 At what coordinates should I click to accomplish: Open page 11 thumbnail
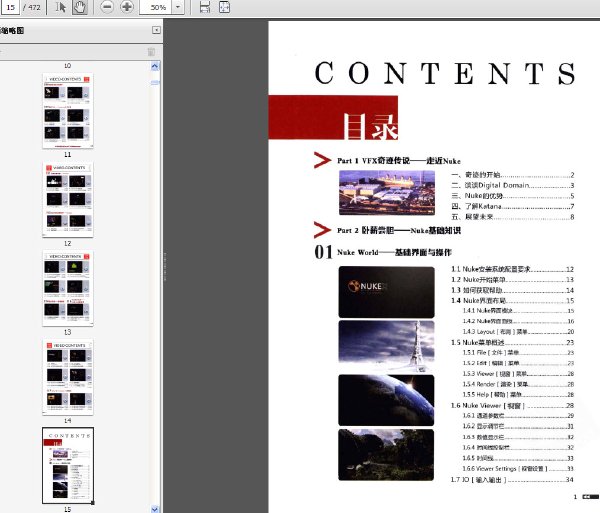point(68,111)
